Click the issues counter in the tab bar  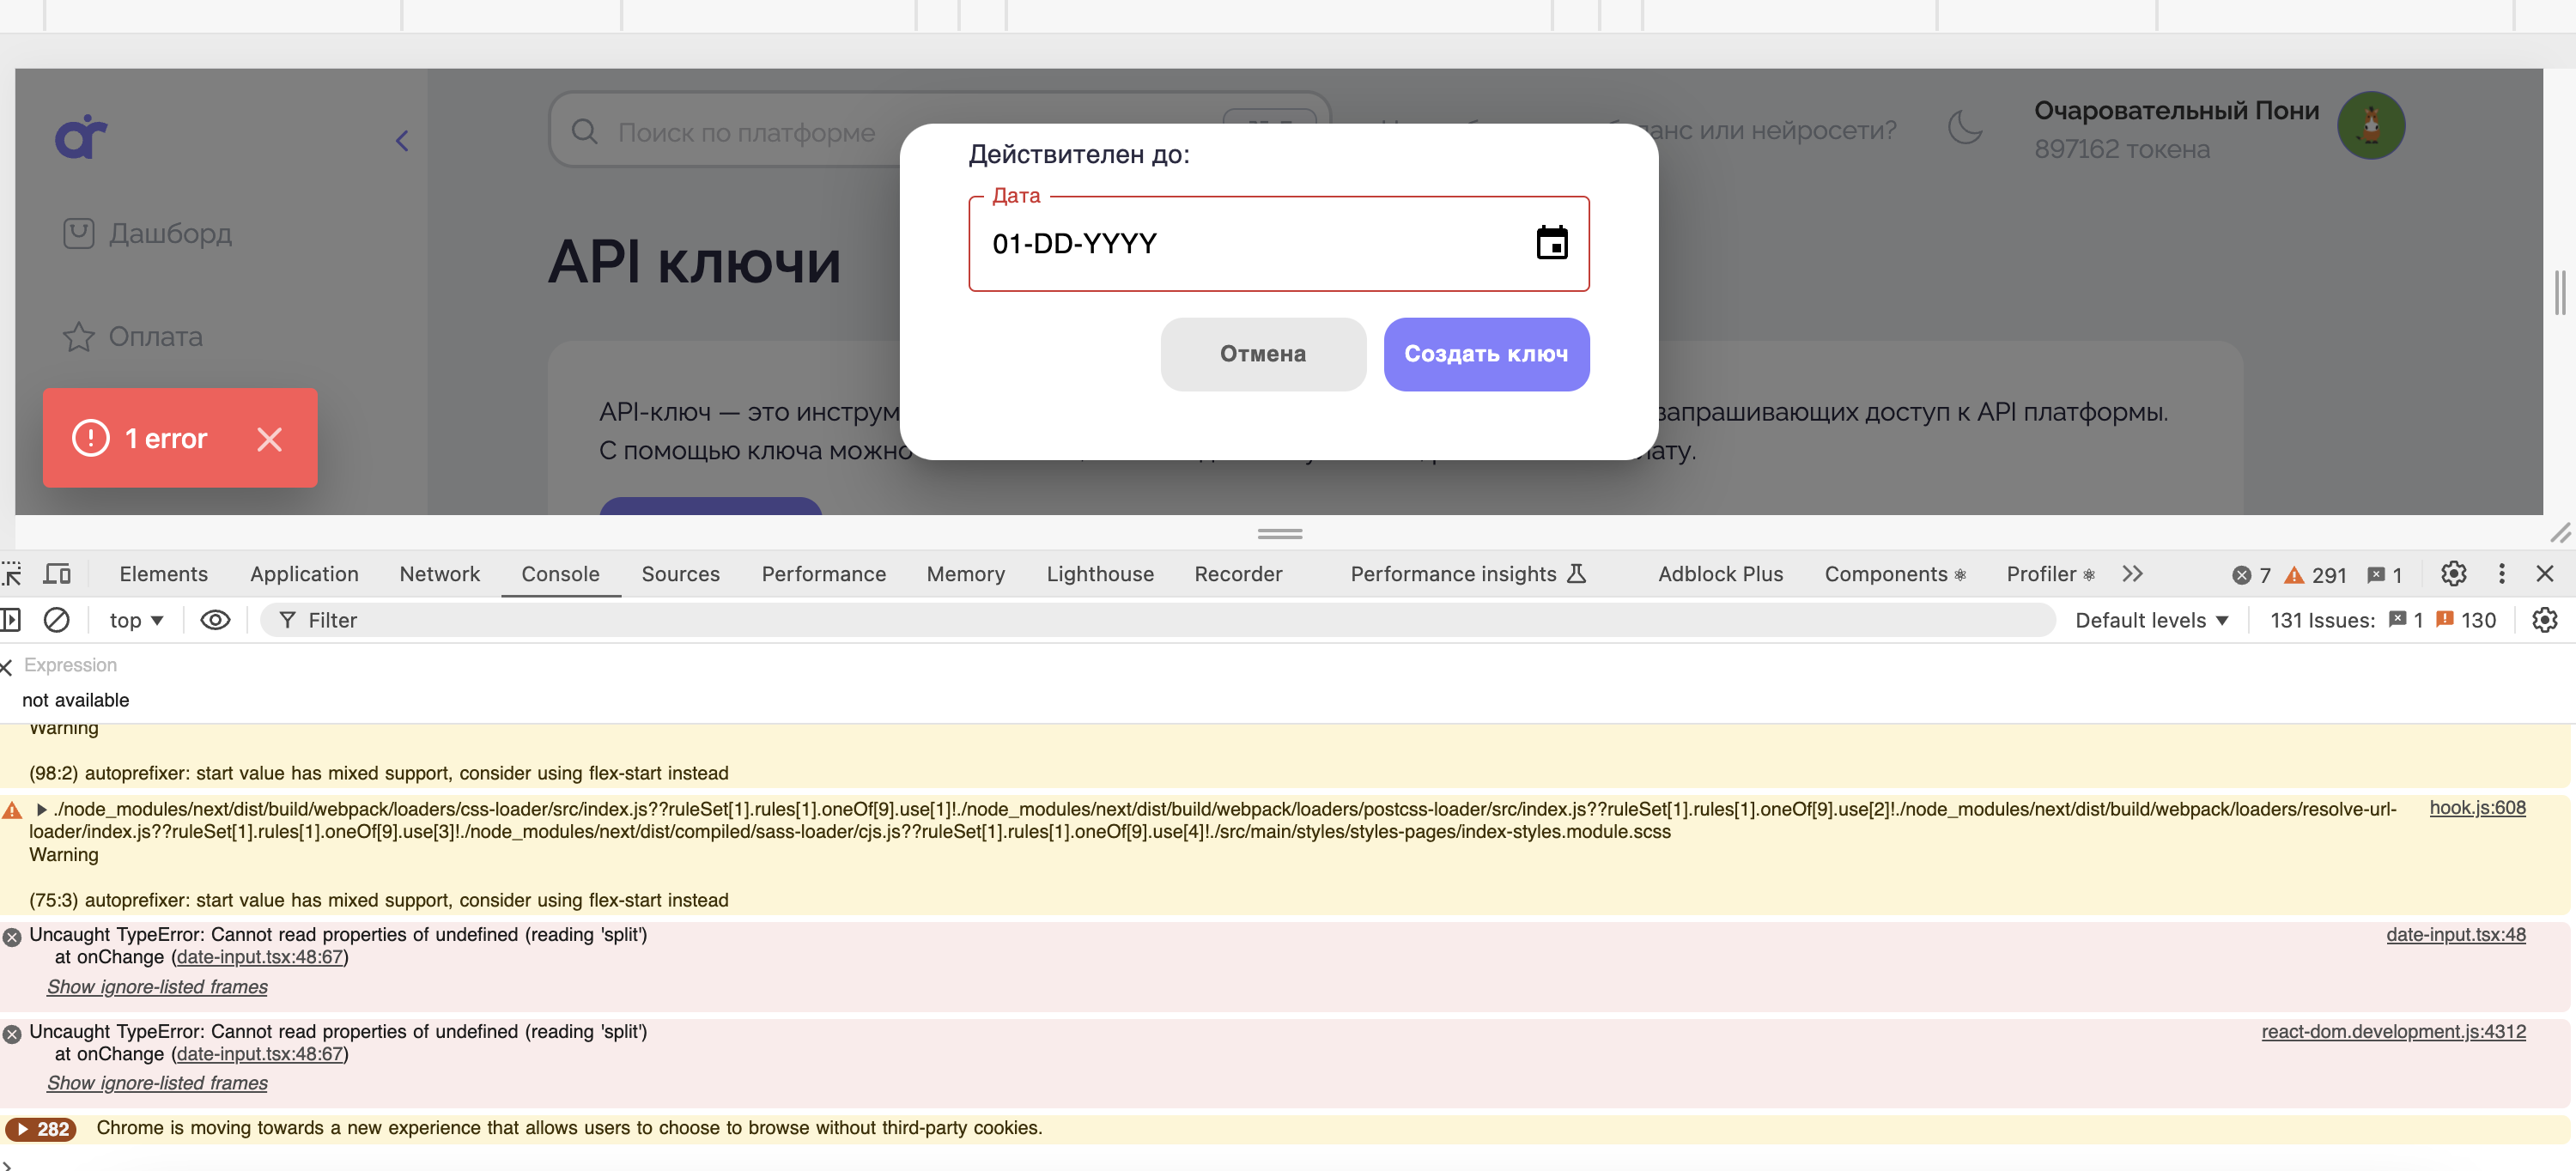(2384, 575)
